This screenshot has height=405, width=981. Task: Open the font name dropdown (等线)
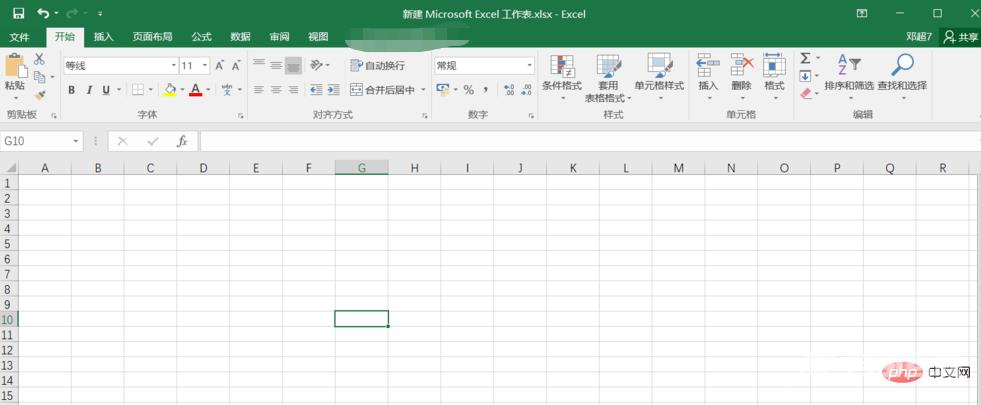[171, 66]
